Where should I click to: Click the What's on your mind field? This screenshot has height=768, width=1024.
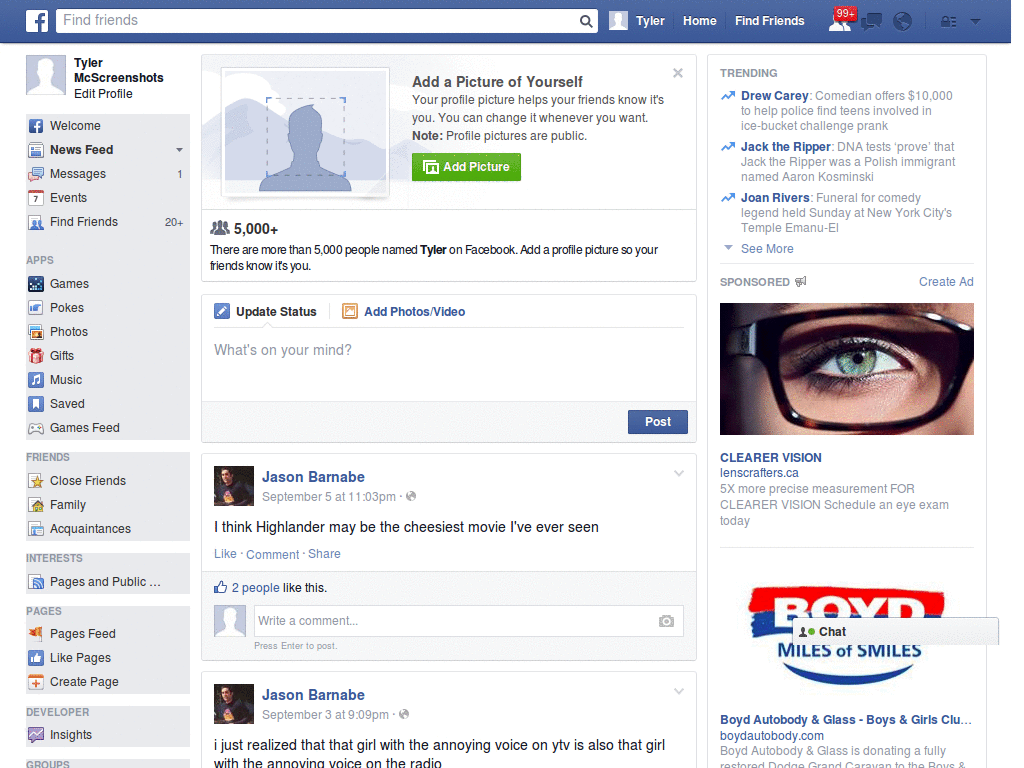point(449,364)
